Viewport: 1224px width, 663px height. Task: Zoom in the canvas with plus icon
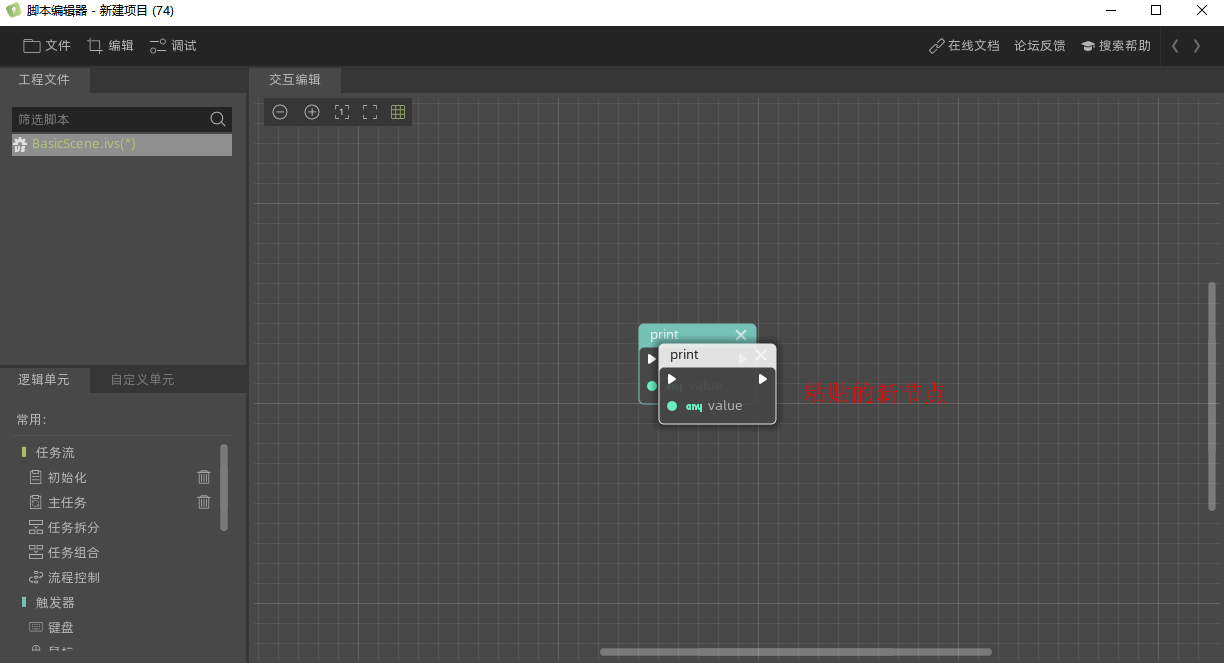tap(312, 112)
